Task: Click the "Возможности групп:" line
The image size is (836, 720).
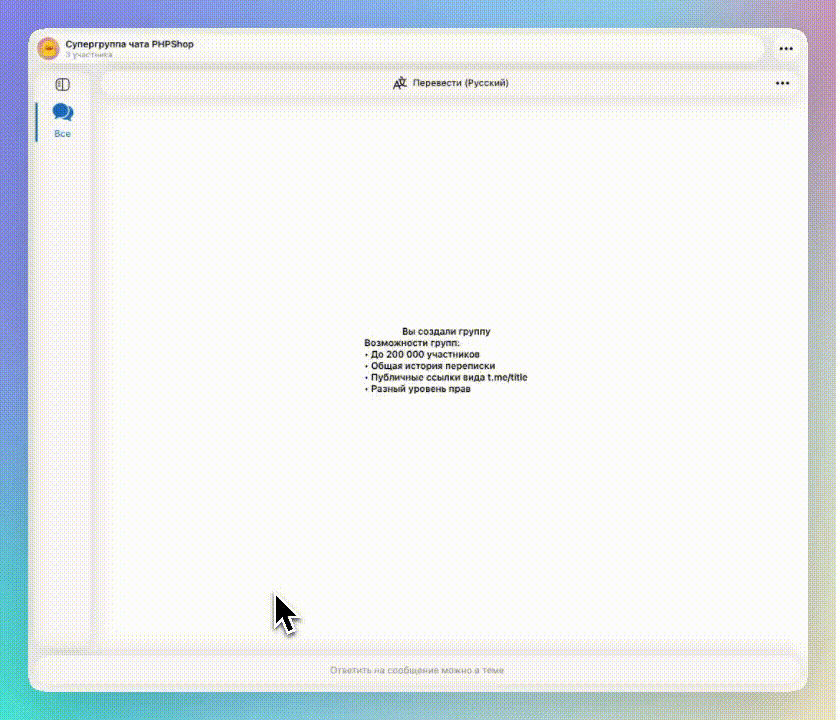Action: (x=412, y=343)
